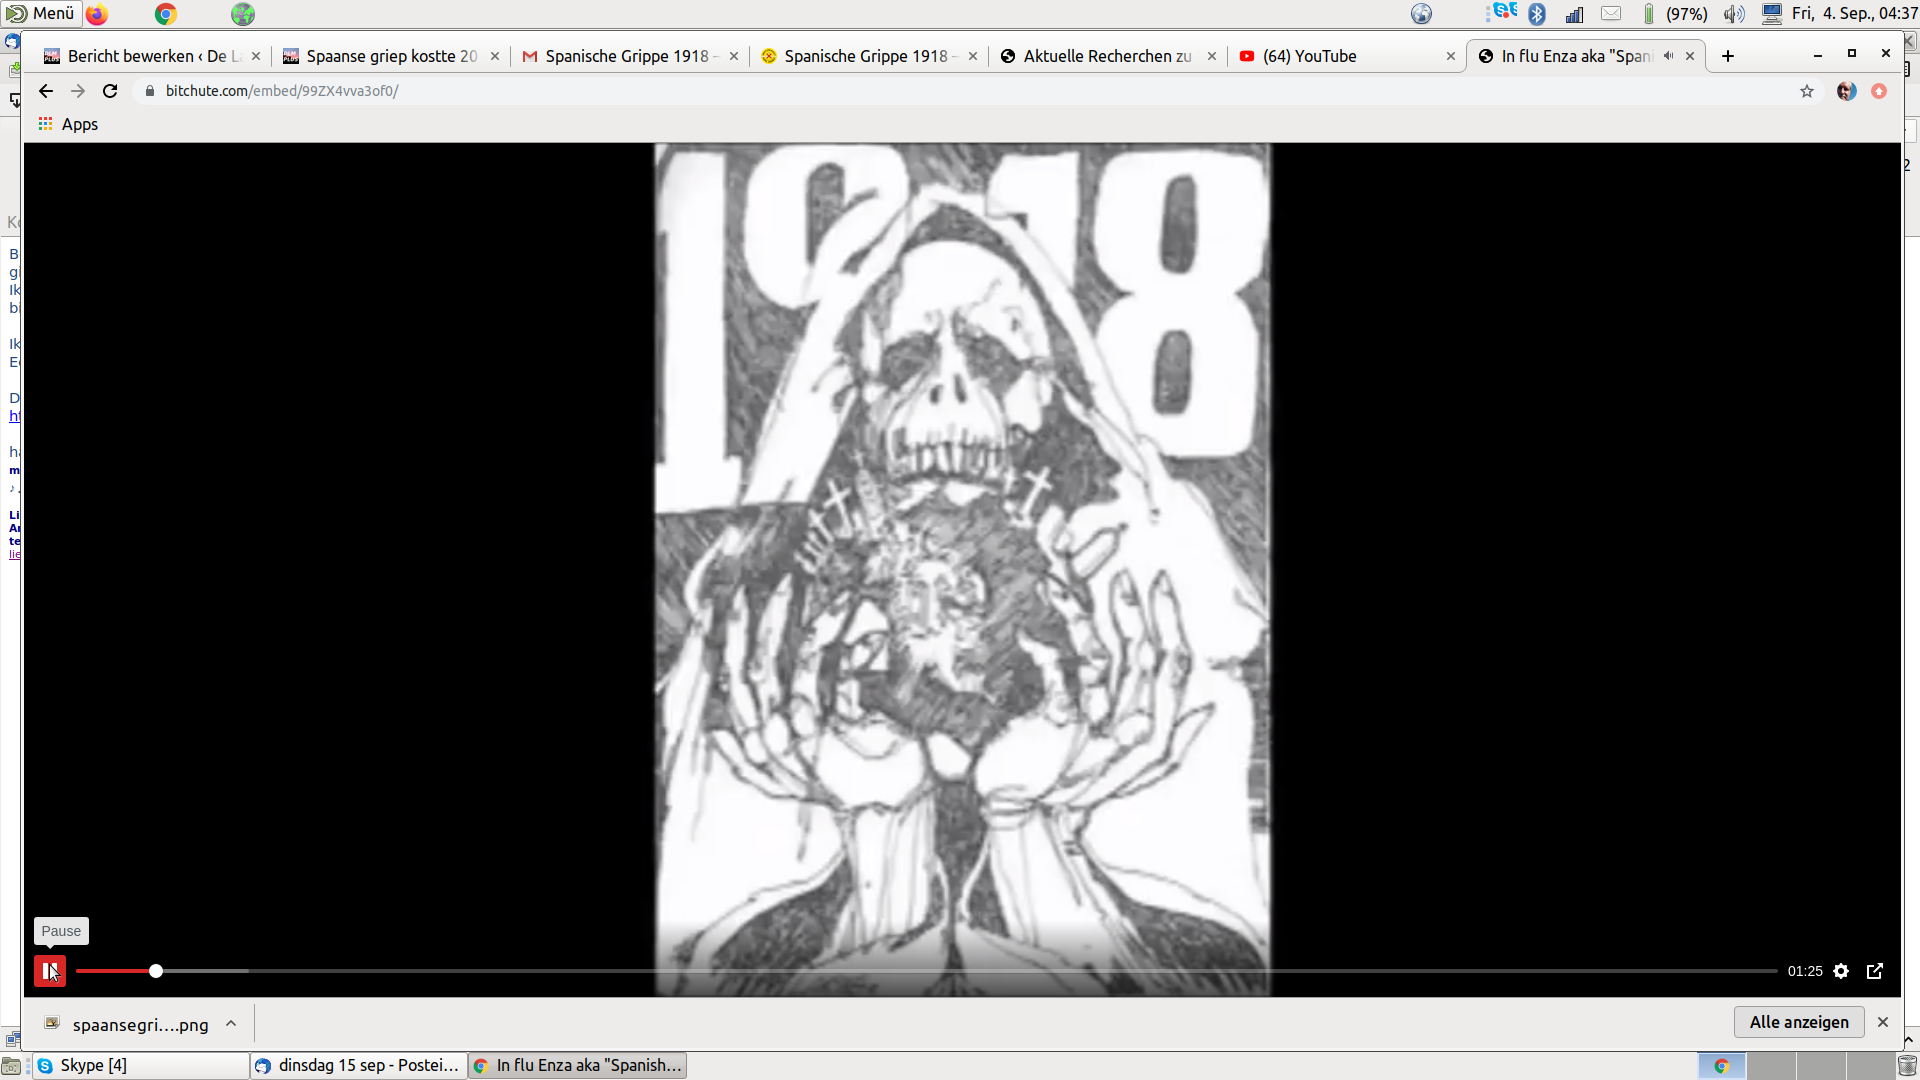Open a new browser tab
Screen dimensions: 1920x1080
tap(1728, 56)
